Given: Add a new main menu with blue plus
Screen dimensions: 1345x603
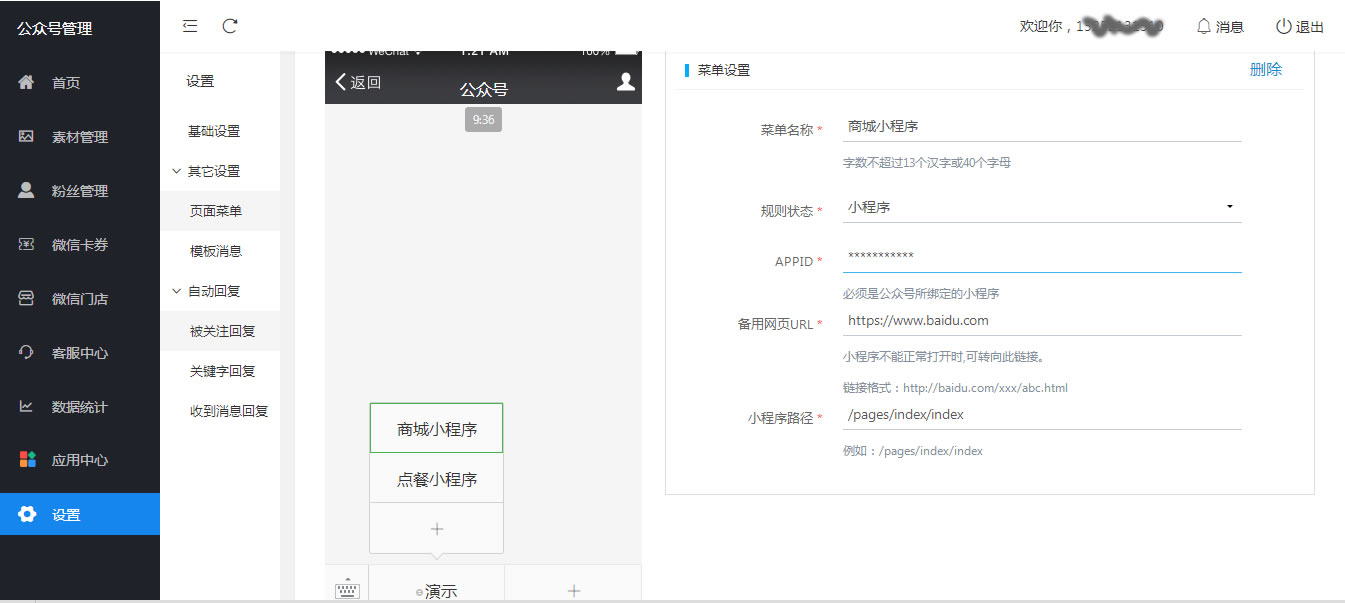Looking at the screenshot, I should pos(573,591).
